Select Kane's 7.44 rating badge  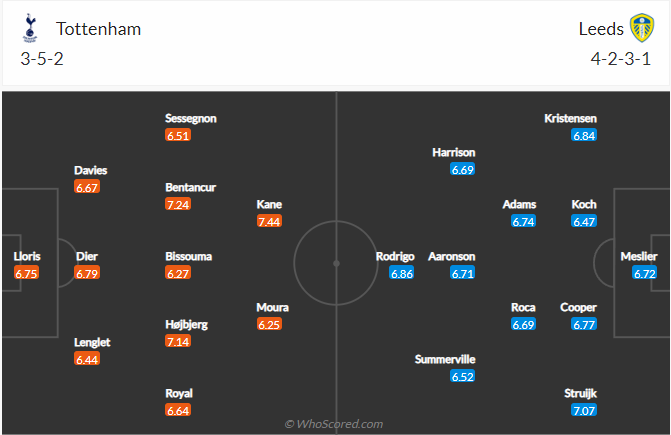pos(269,221)
